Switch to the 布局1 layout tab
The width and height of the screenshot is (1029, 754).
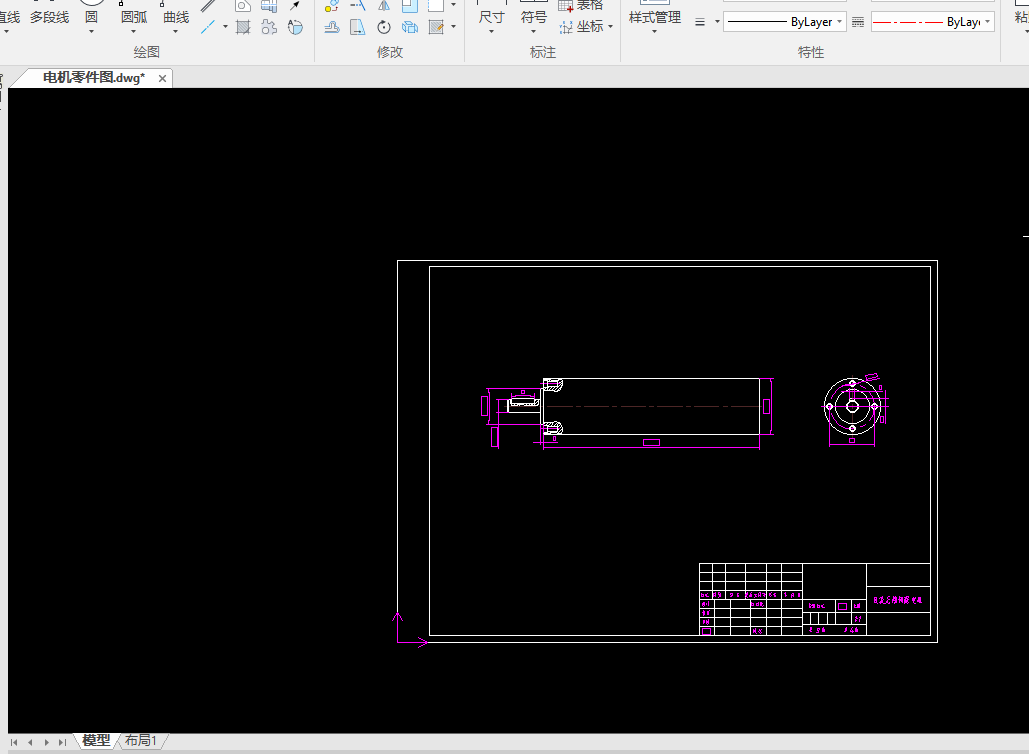(x=141, y=741)
